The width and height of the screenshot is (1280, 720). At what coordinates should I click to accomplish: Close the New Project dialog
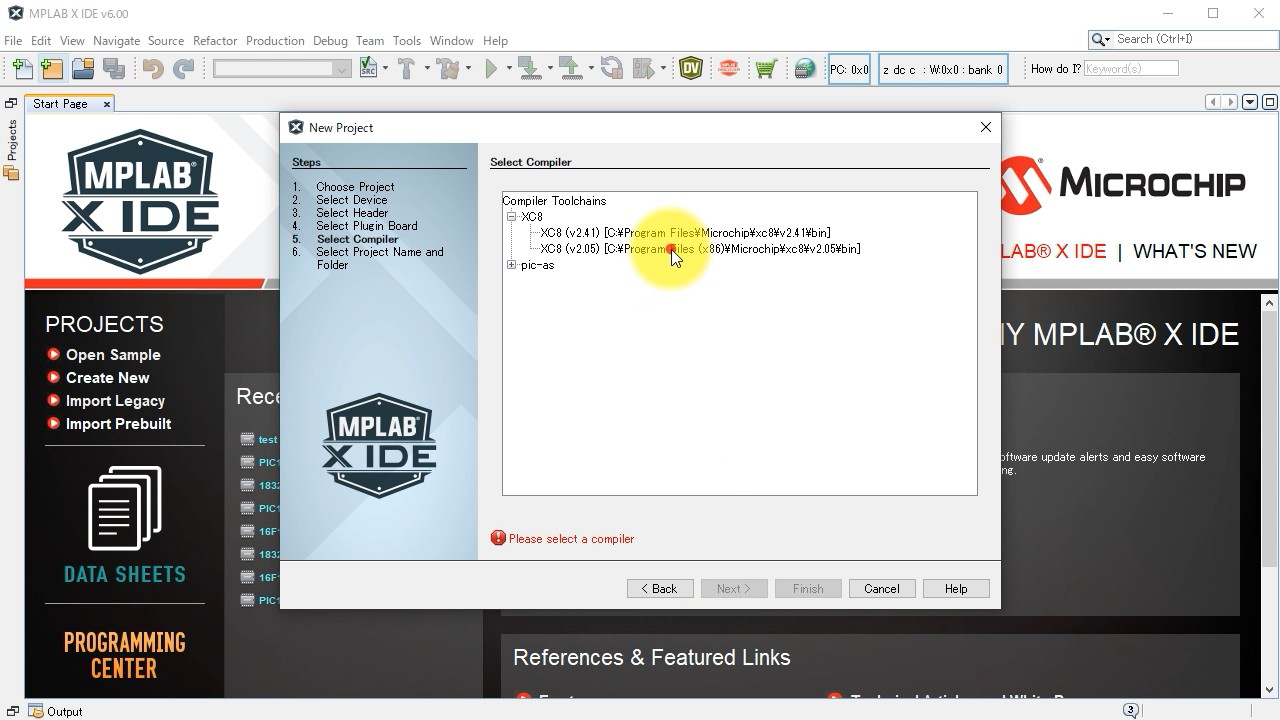[x=986, y=127]
